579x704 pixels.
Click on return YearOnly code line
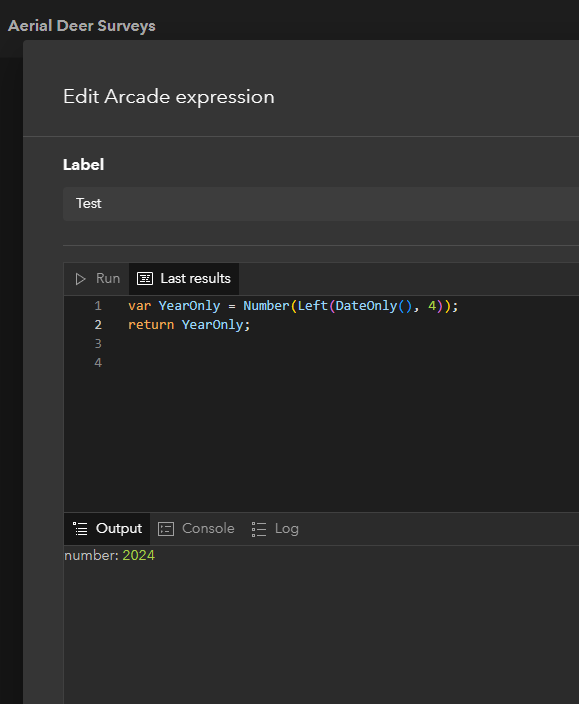coord(189,325)
